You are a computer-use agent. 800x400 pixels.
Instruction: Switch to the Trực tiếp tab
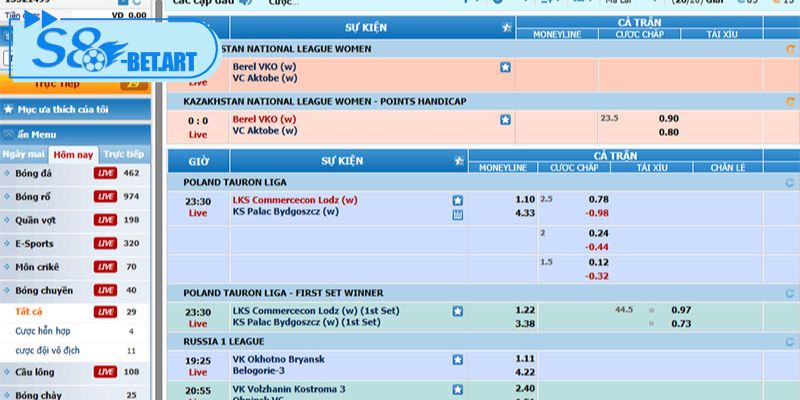point(123,154)
